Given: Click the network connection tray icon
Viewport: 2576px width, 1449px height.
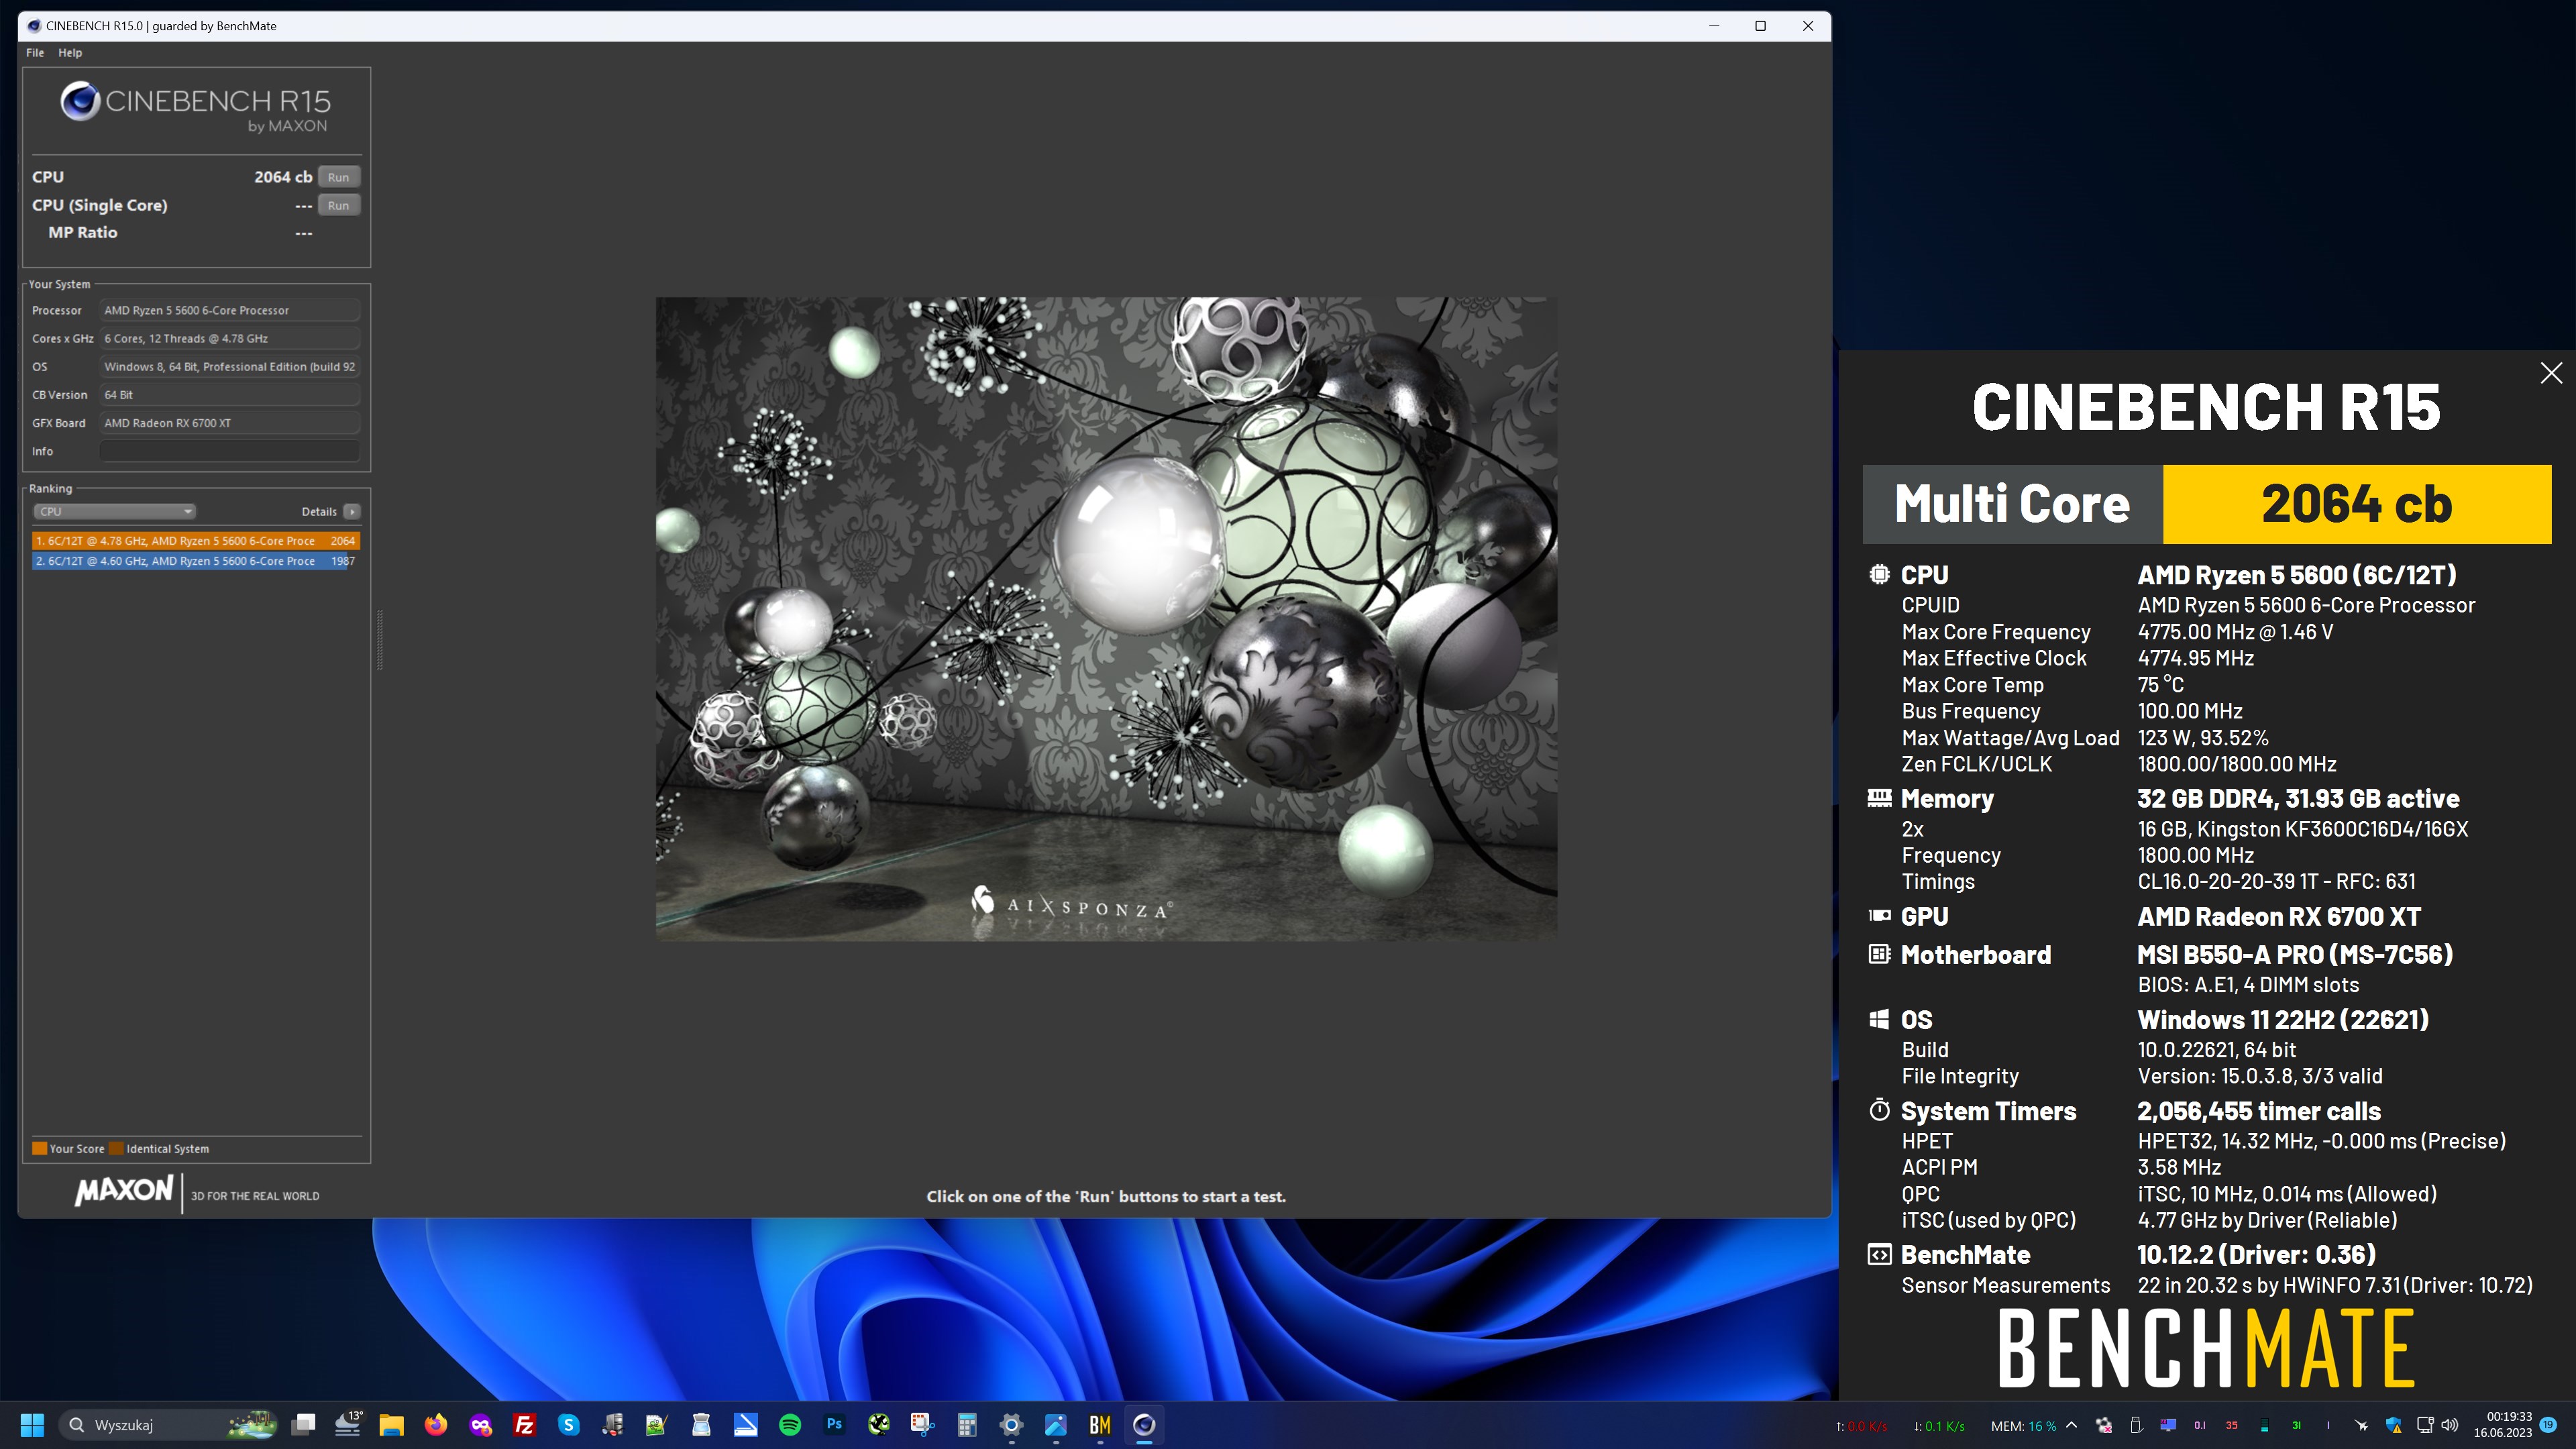Looking at the screenshot, I should tap(2425, 1425).
